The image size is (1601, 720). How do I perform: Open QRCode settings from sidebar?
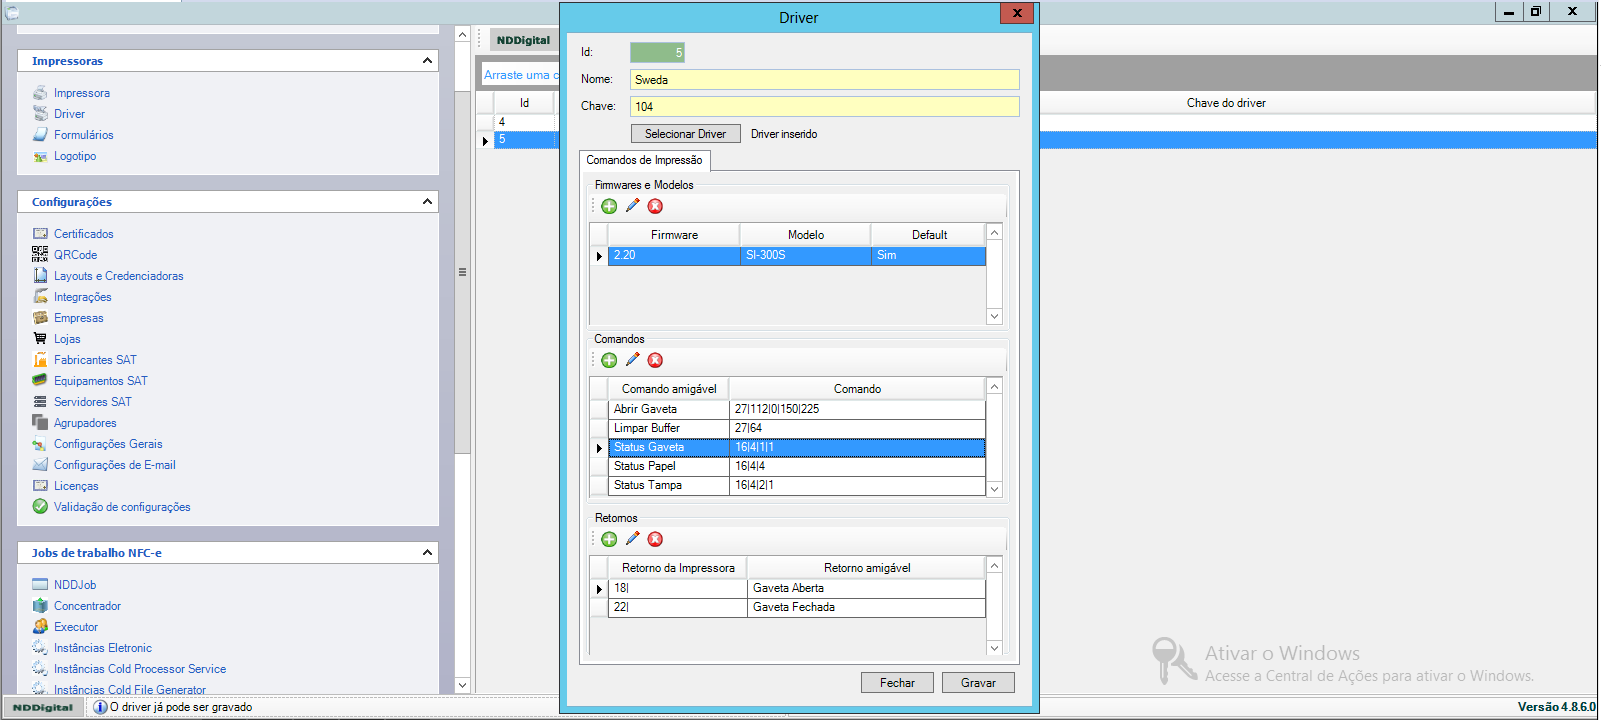[75, 255]
